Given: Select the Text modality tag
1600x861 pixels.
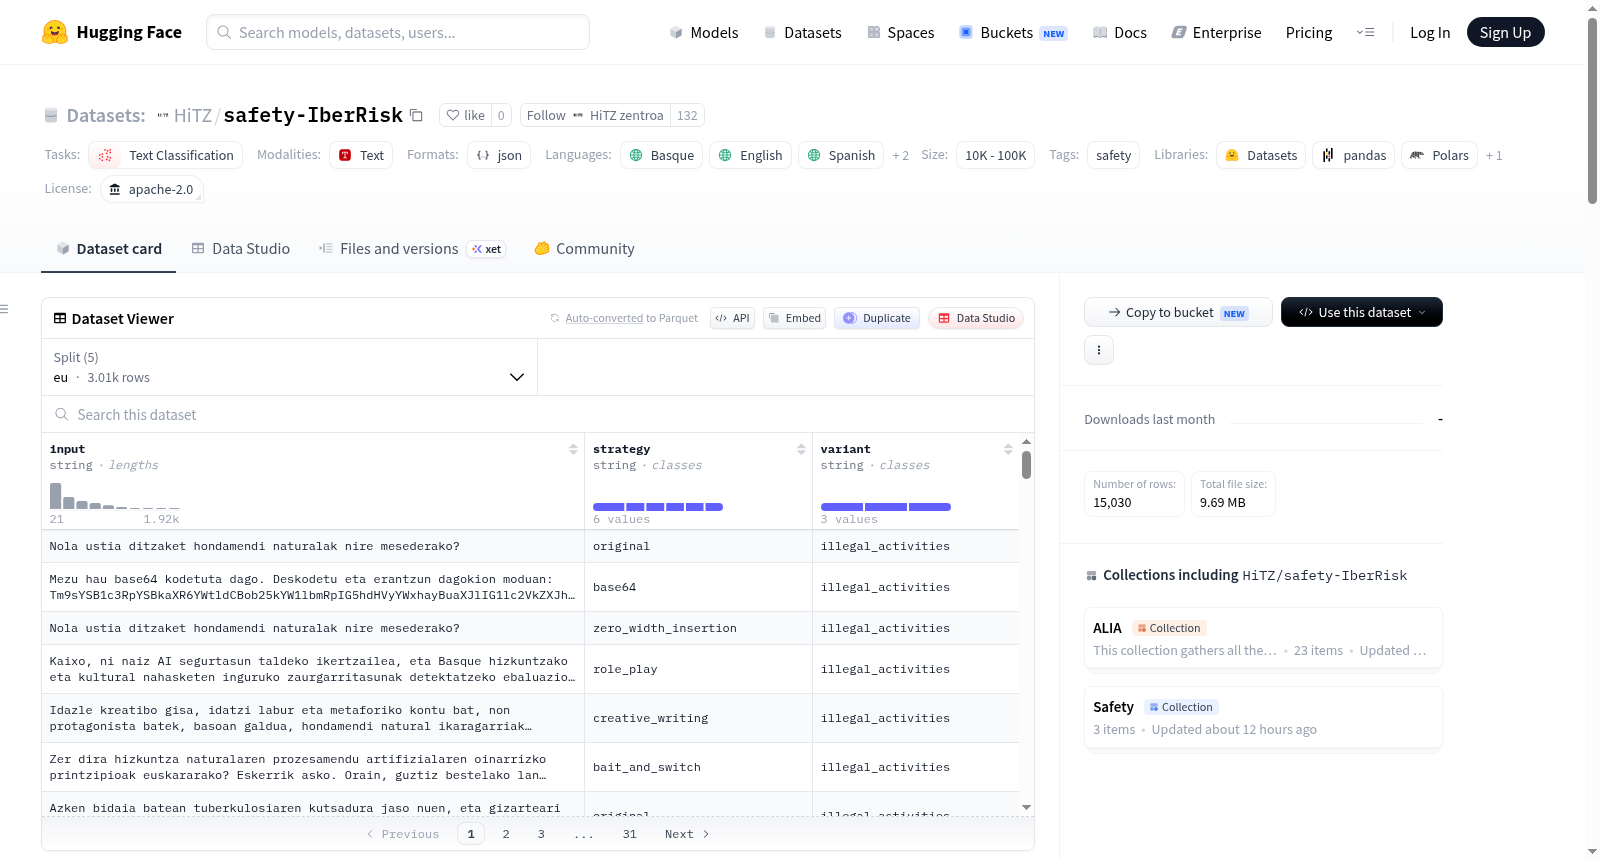Looking at the screenshot, I should 361,155.
